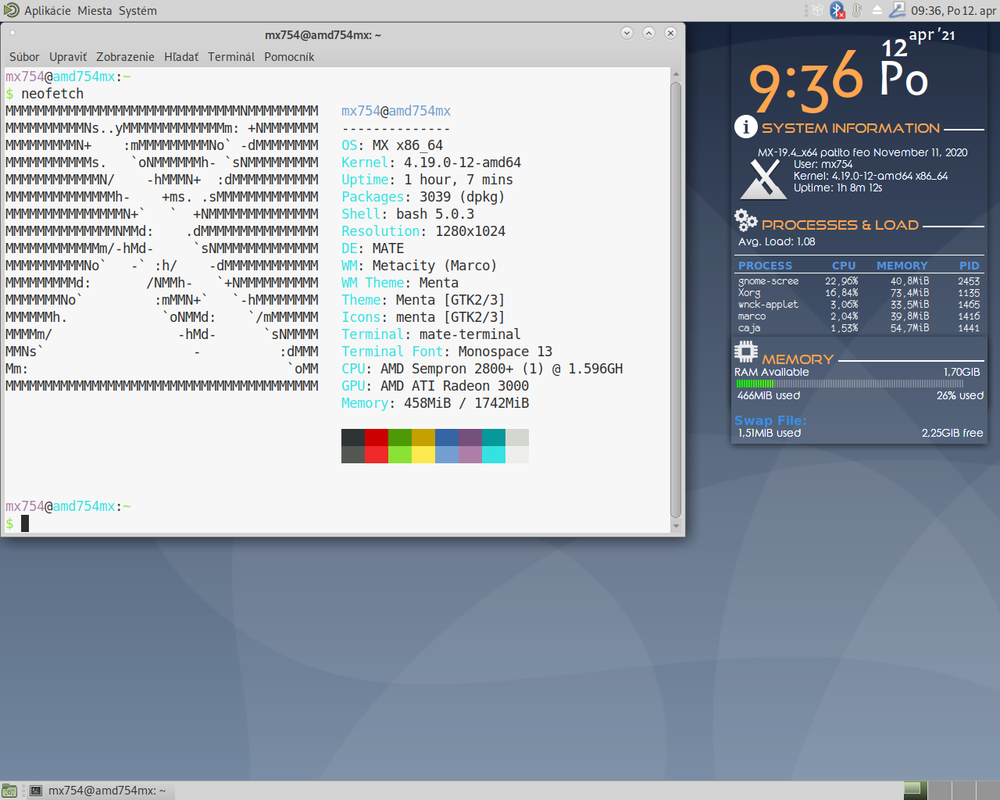Click the large 9:36 clock on desktop widget

pyautogui.click(x=805, y=82)
